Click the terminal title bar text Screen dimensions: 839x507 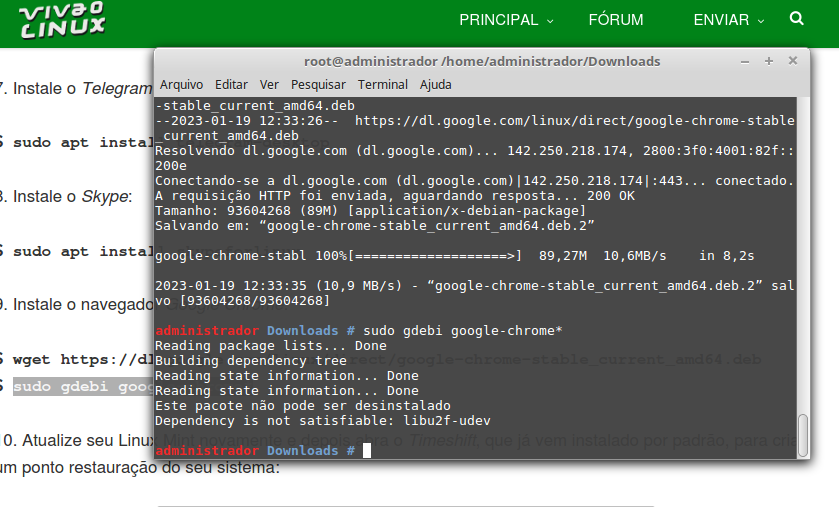[x=482, y=62]
